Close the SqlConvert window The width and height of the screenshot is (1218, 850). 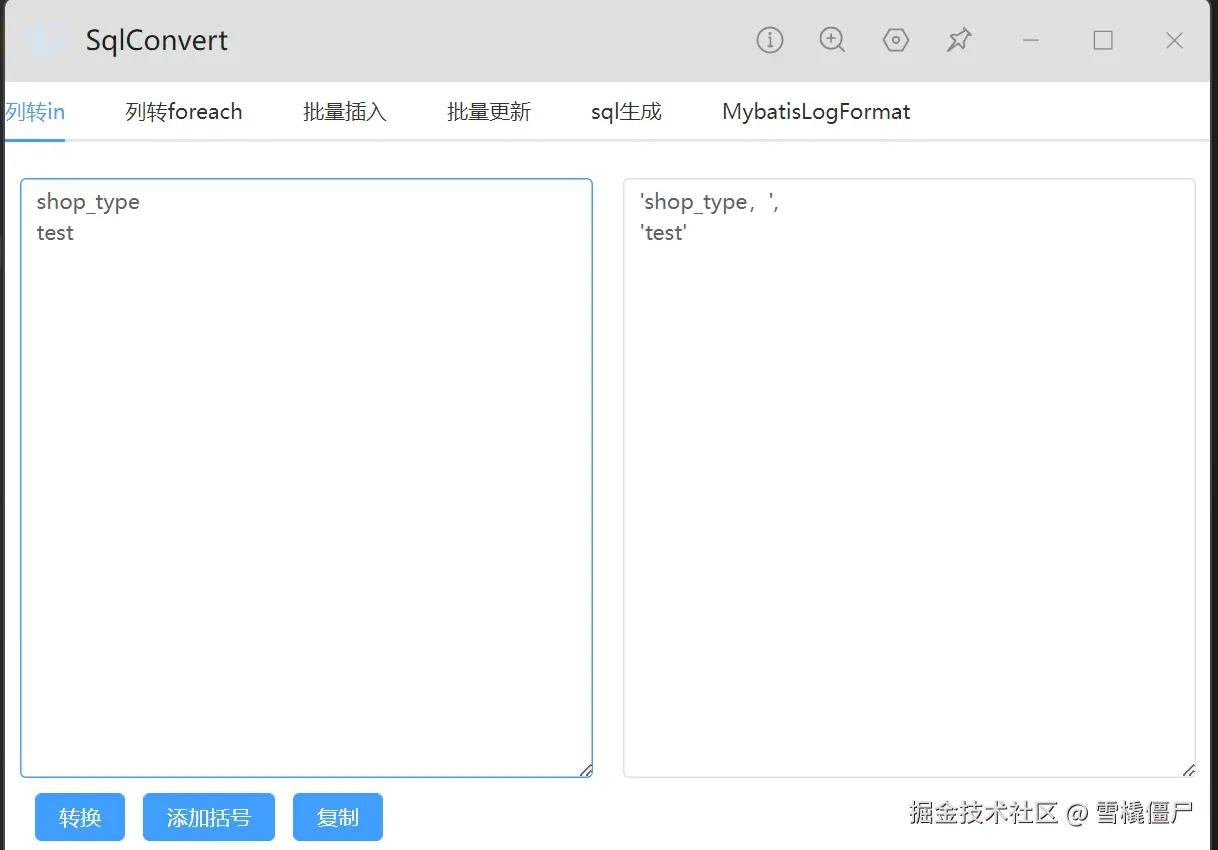[1175, 40]
